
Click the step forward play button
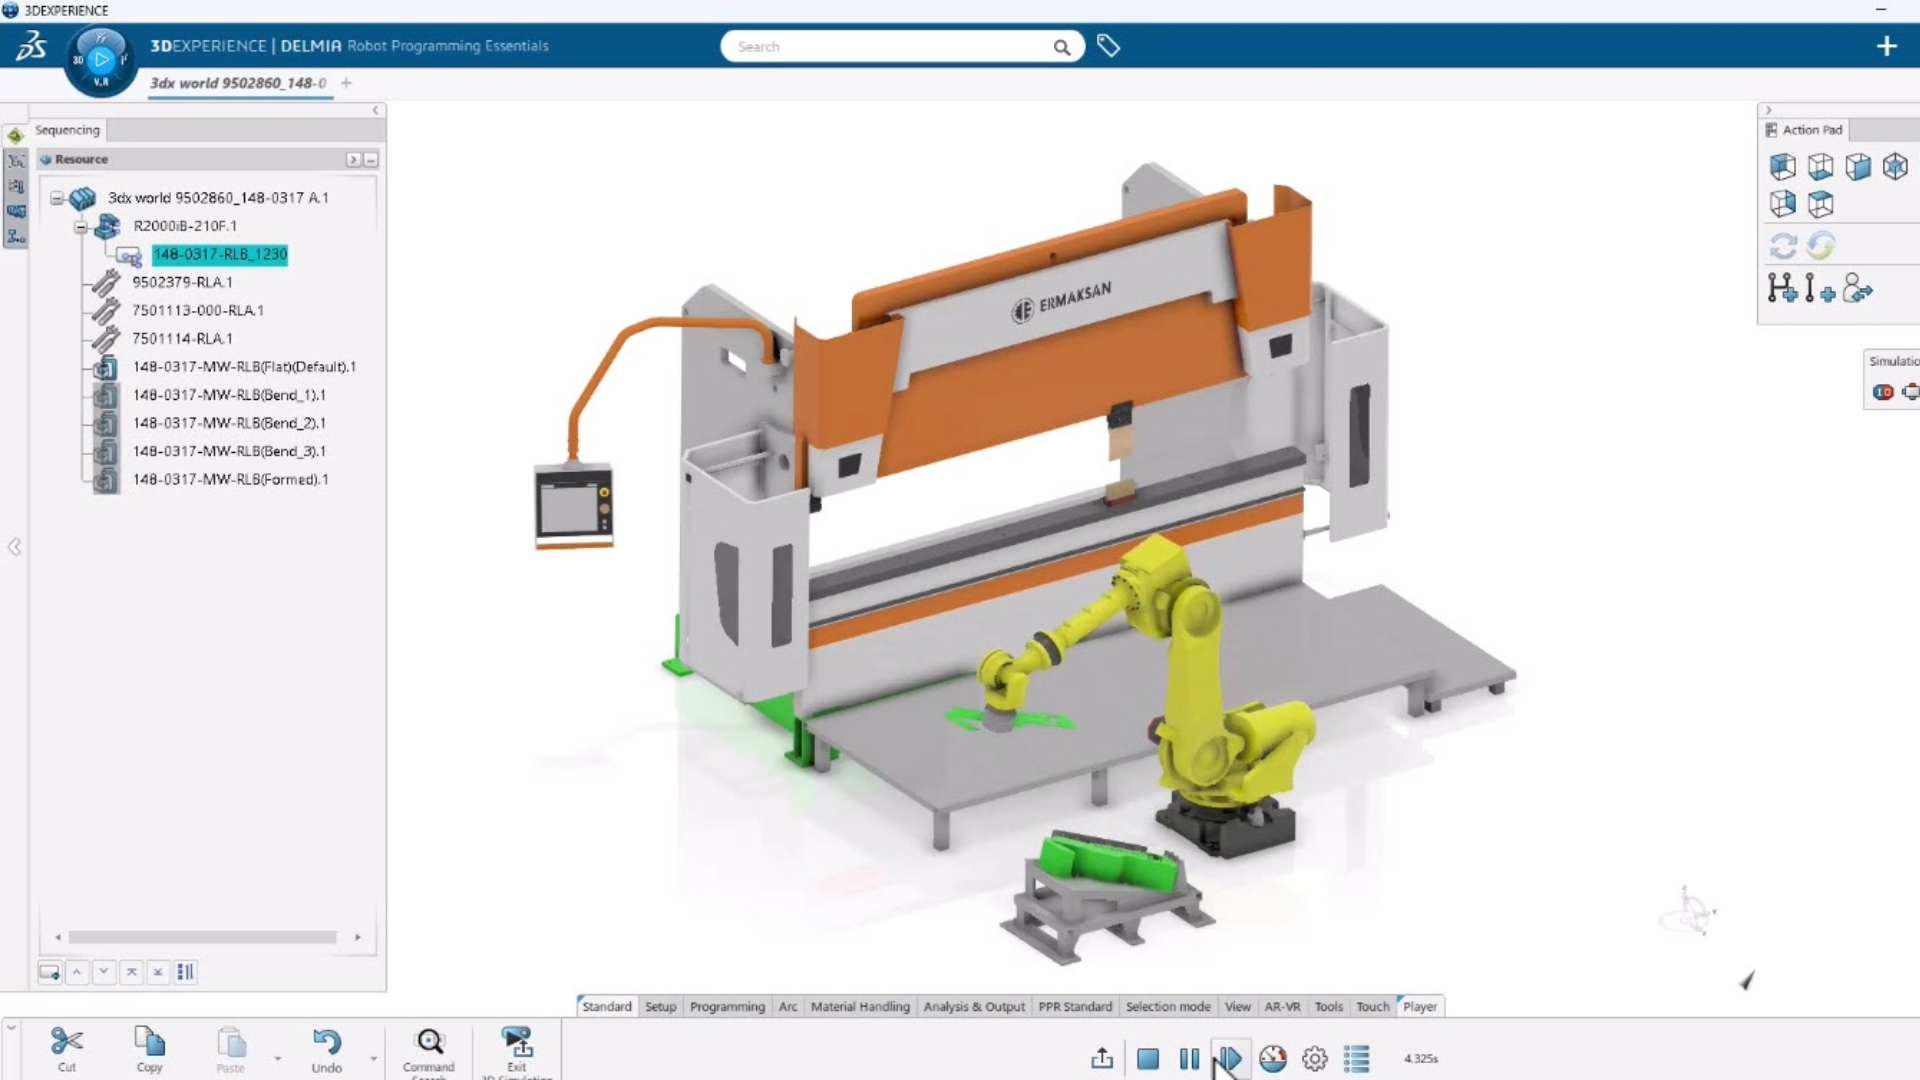coord(1230,1058)
